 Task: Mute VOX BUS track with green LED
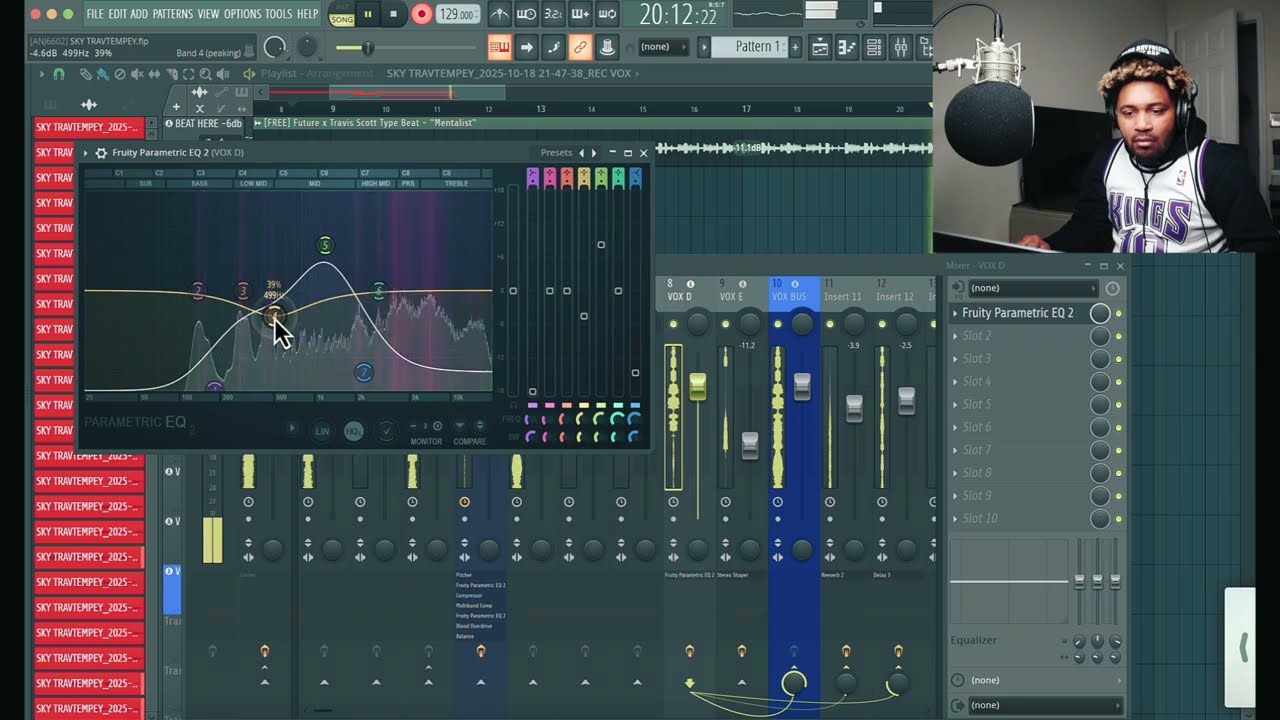(x=778, y=324)
